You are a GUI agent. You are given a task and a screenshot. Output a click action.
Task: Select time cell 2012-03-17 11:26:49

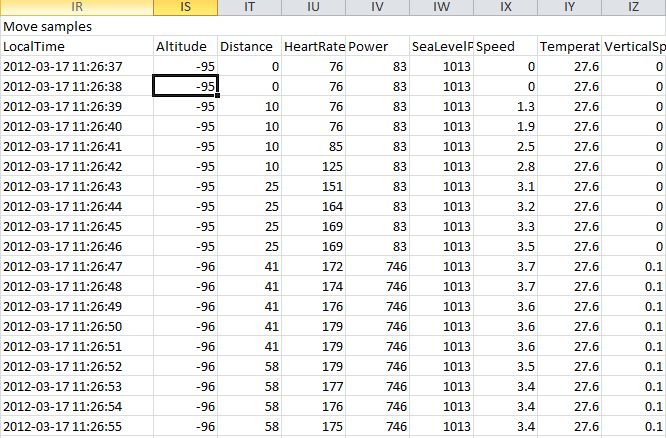pos(76,306)
